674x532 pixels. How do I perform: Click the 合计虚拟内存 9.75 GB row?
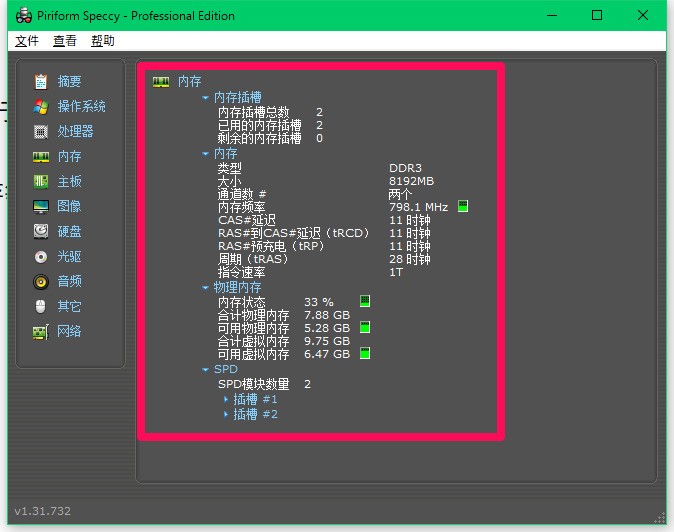[x=284, y=341]
